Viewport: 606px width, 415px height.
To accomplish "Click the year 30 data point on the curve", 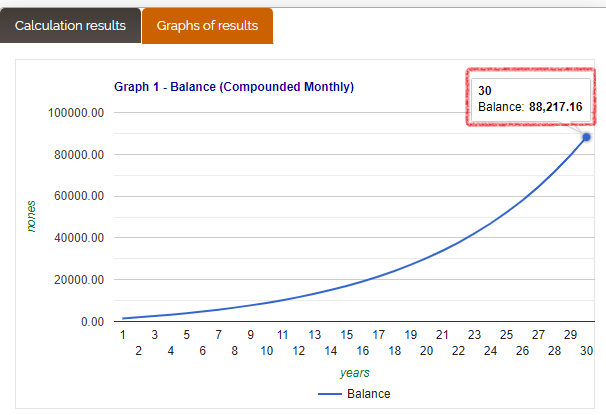I will [x=586, y=137].
